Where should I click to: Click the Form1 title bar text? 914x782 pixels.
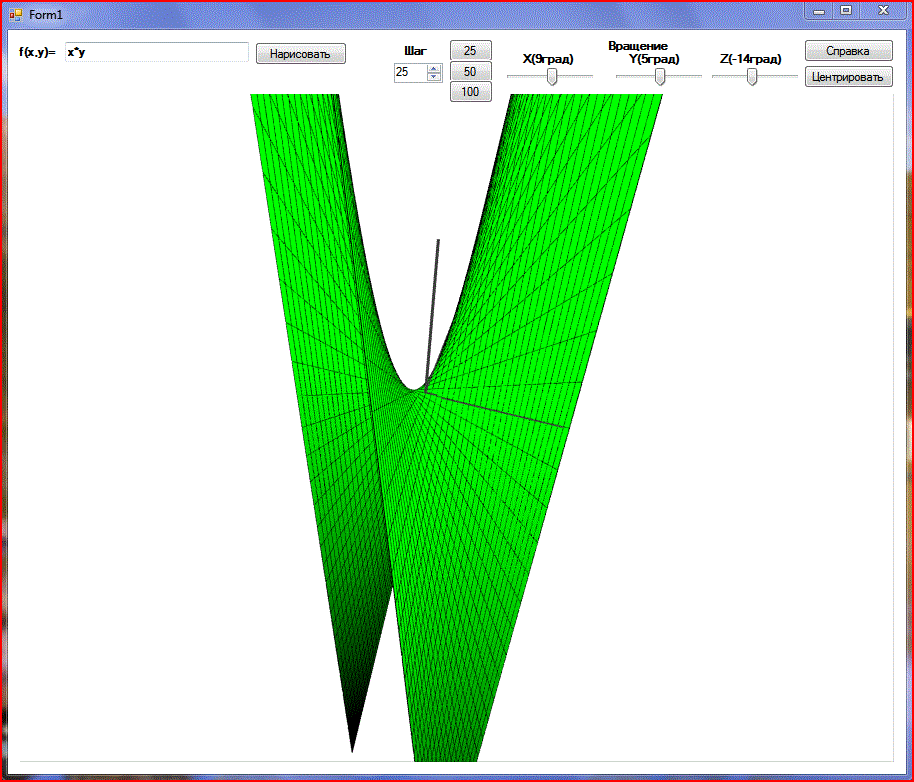[x=46, y=13]
